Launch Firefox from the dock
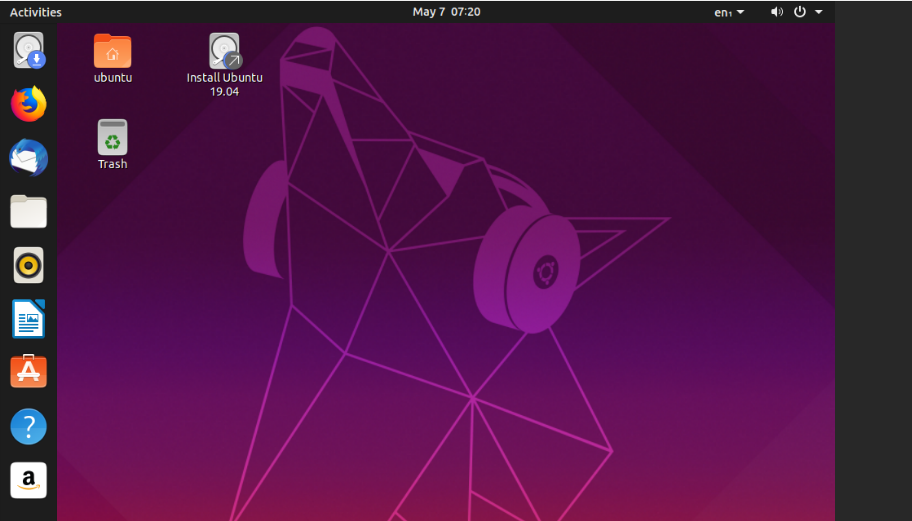The height and width of the screenshot is (521, 912). [29, 103]
